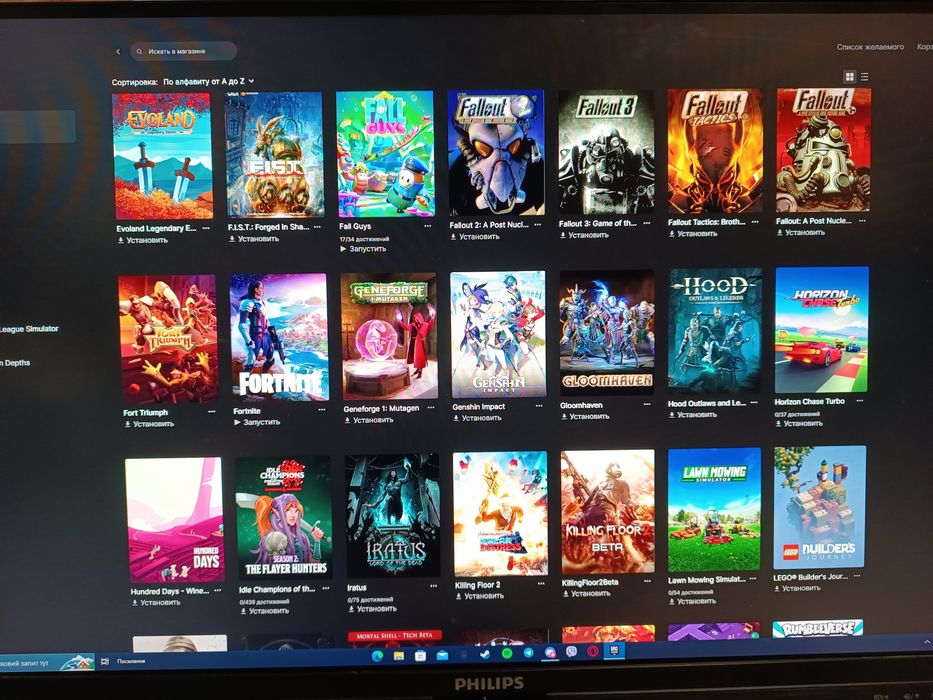This screenshot has width=933, height=700.
Task: Click download icon under Hood Outlaws and Legends
Action: (x=672, y=415)
